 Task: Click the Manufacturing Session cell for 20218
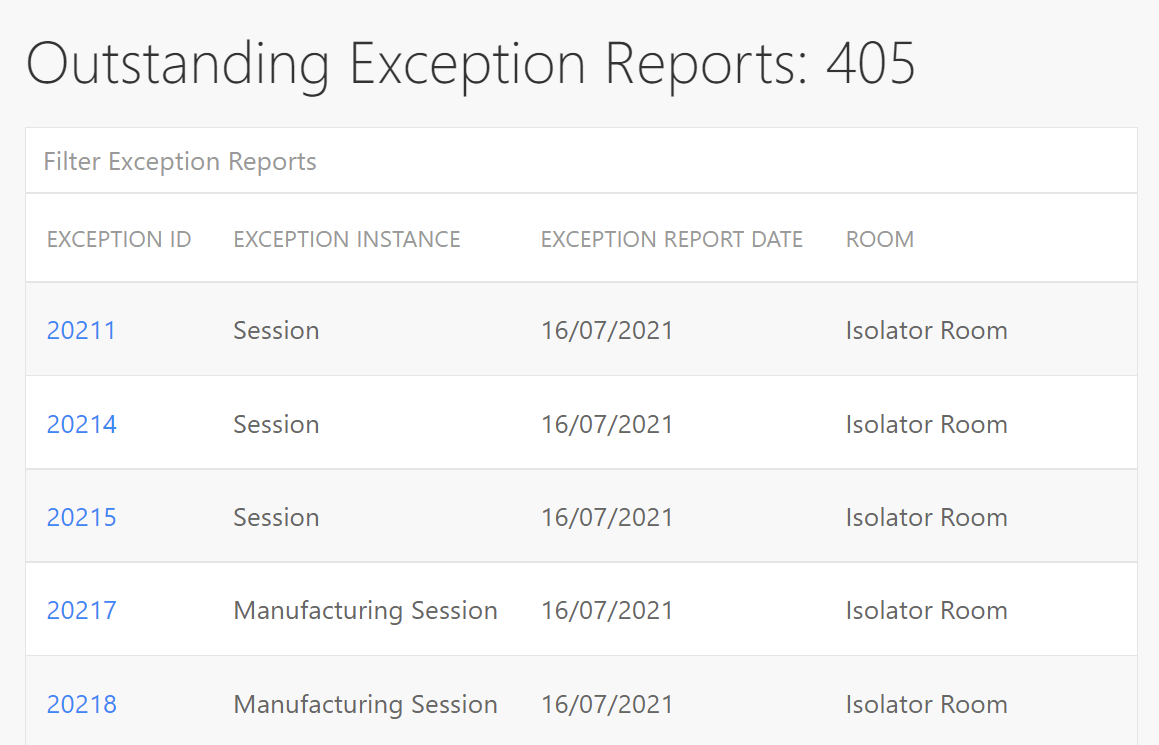pyautogui.click(x=365, y=704)
